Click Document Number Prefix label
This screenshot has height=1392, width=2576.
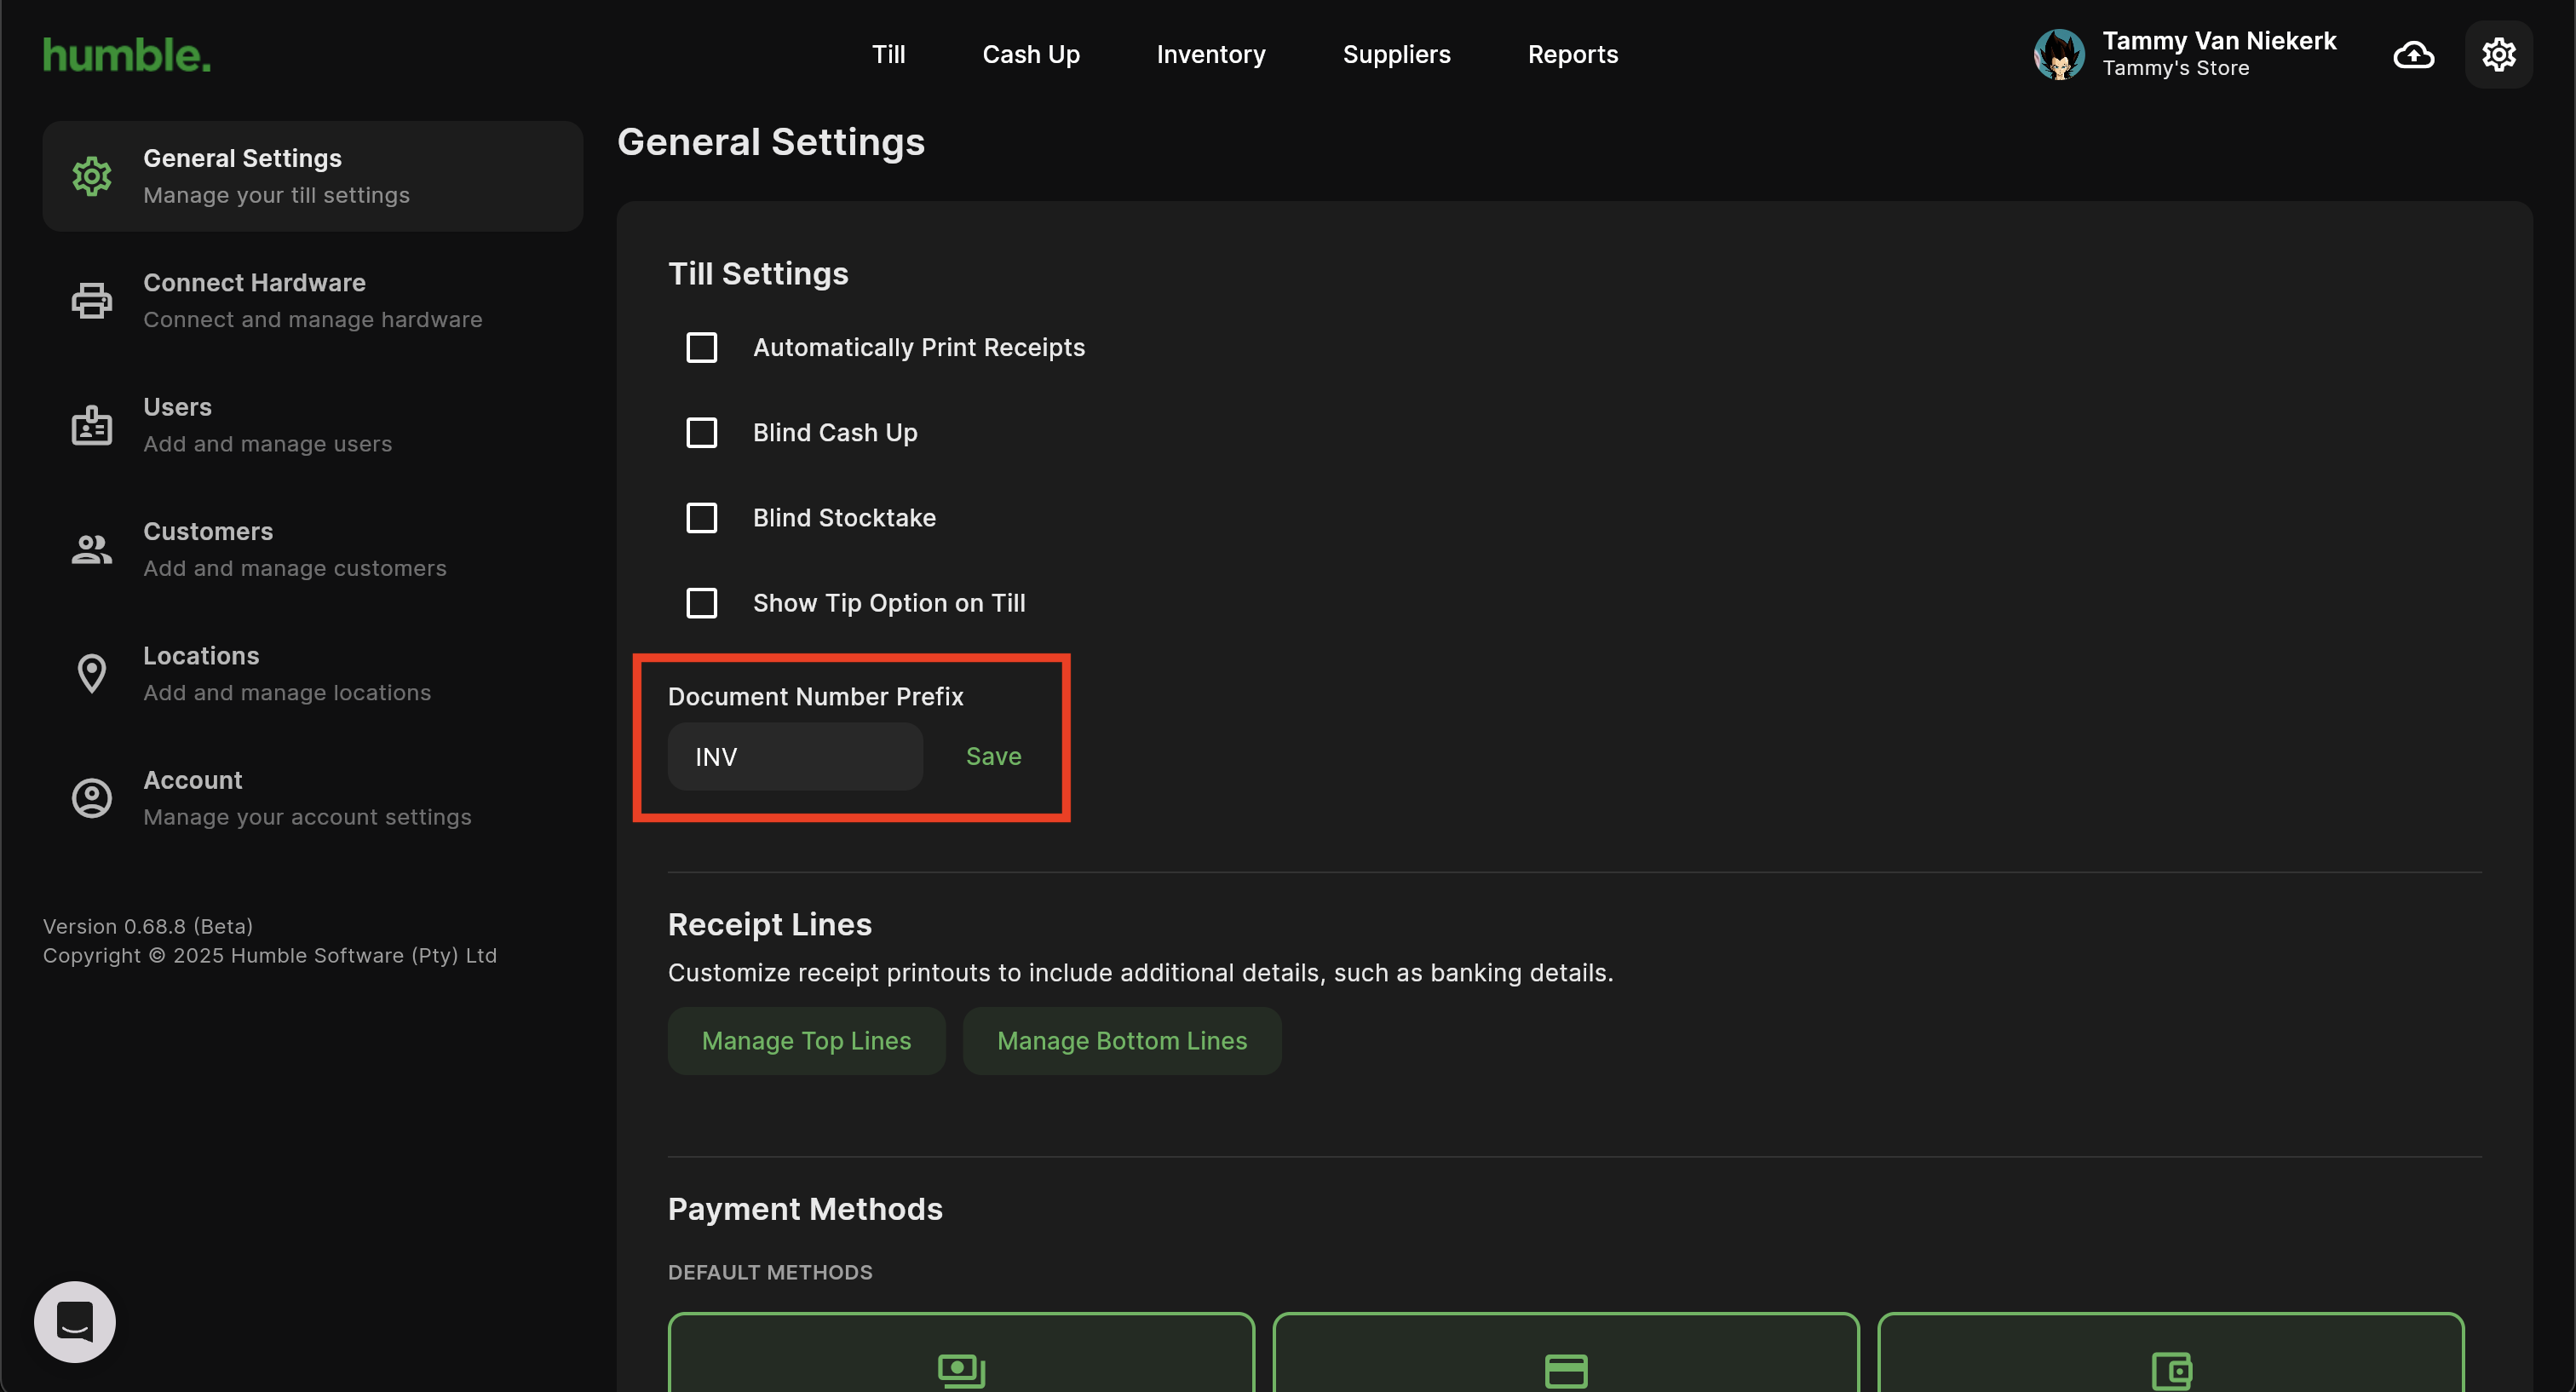pos(816,696)
